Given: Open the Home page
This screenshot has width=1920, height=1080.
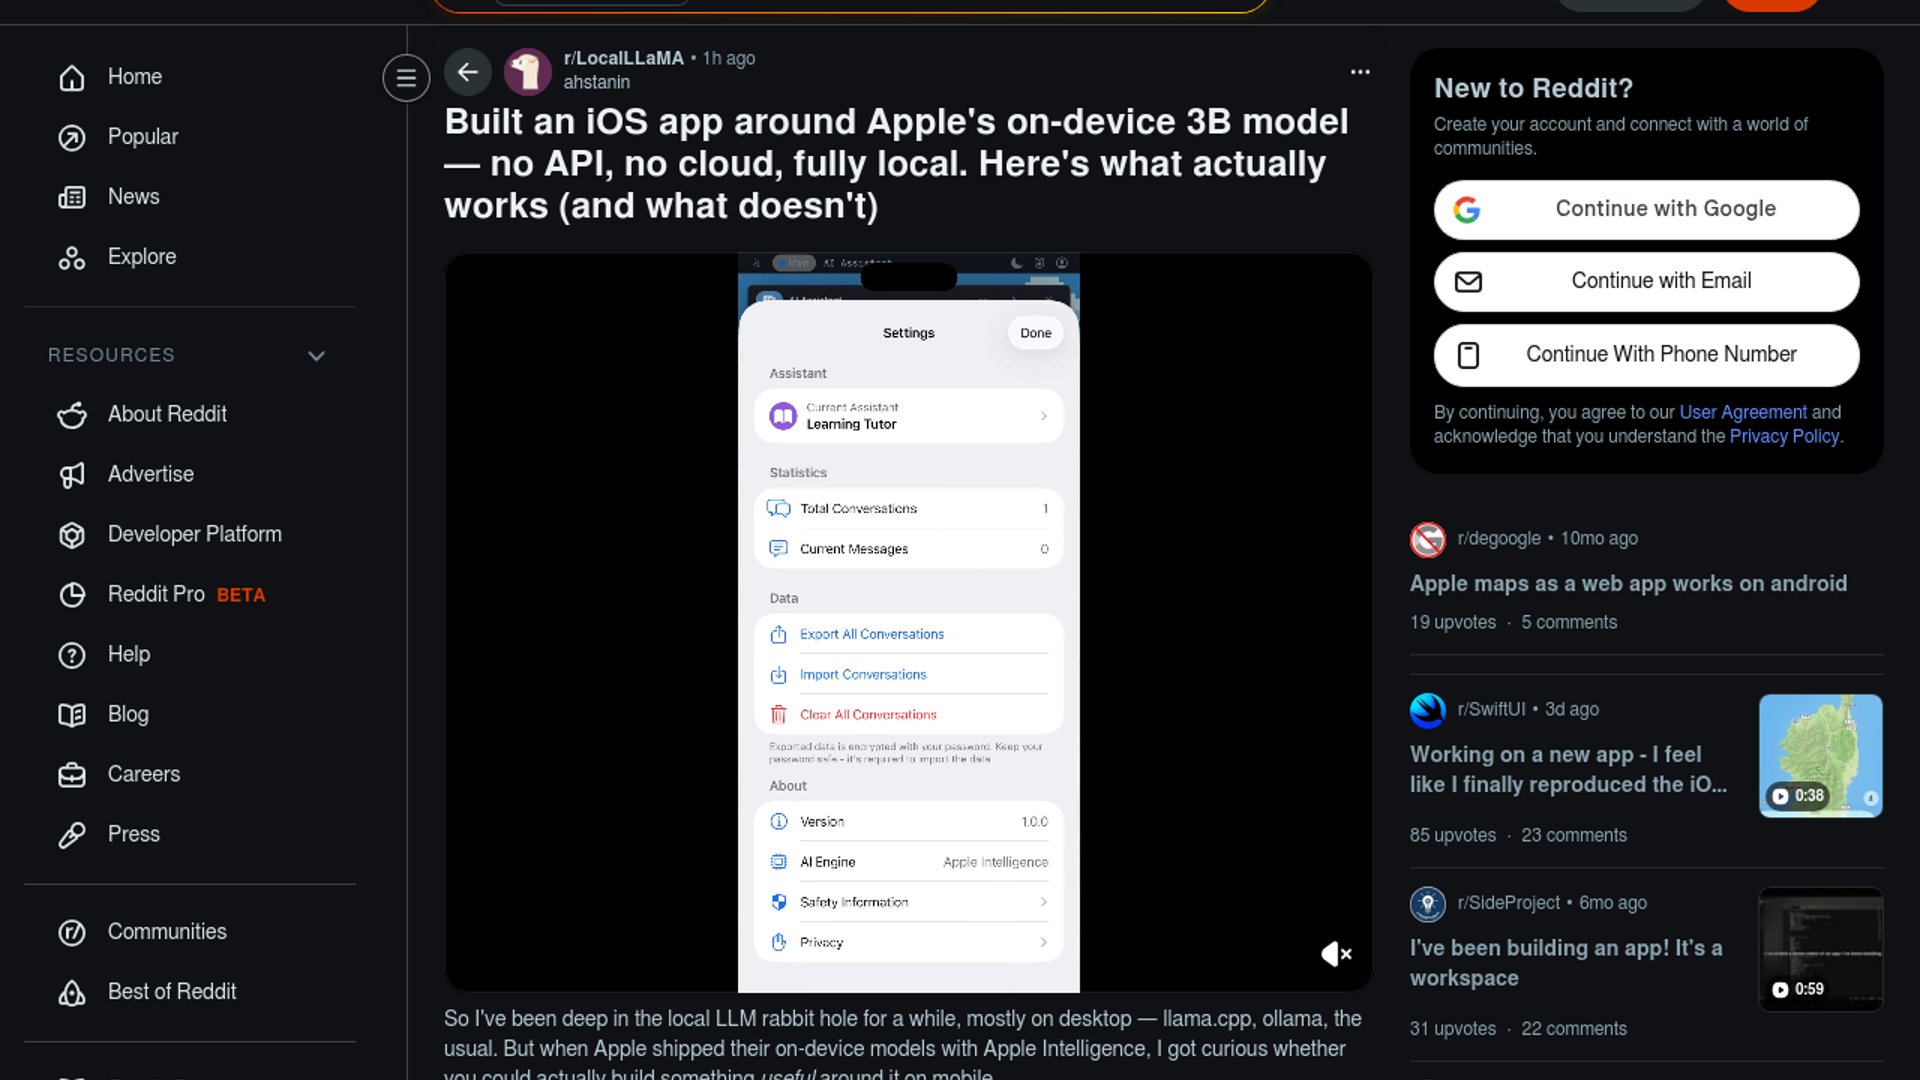Looking at the screenshot, I should click(x=134, y=77).
